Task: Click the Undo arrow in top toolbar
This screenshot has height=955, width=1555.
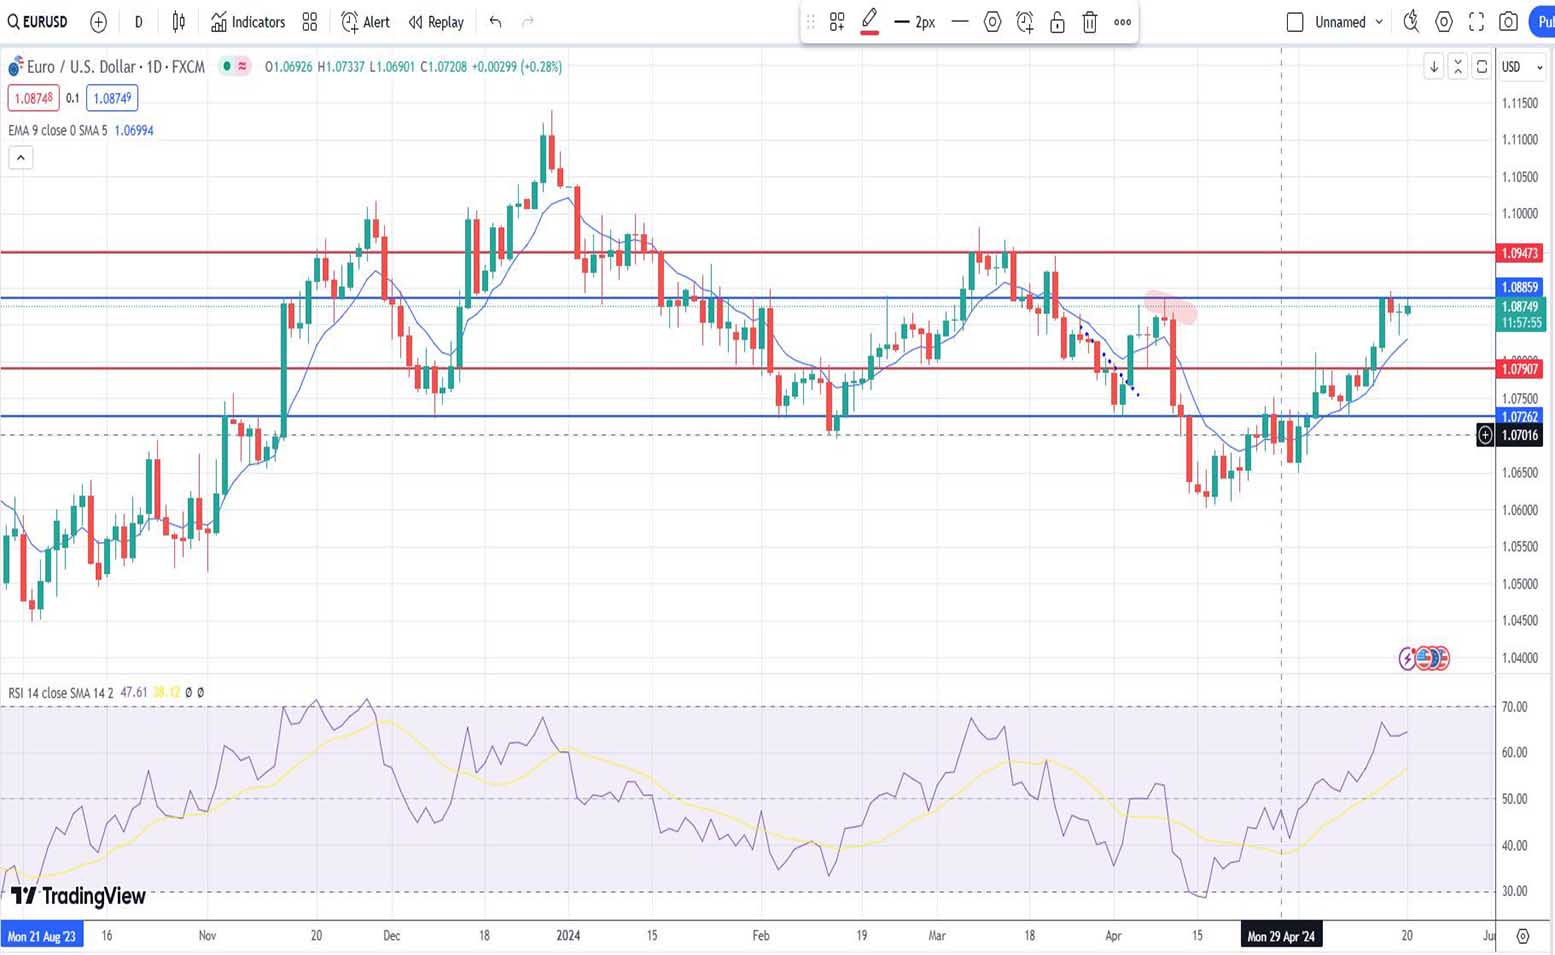Action: pos(495,22)
